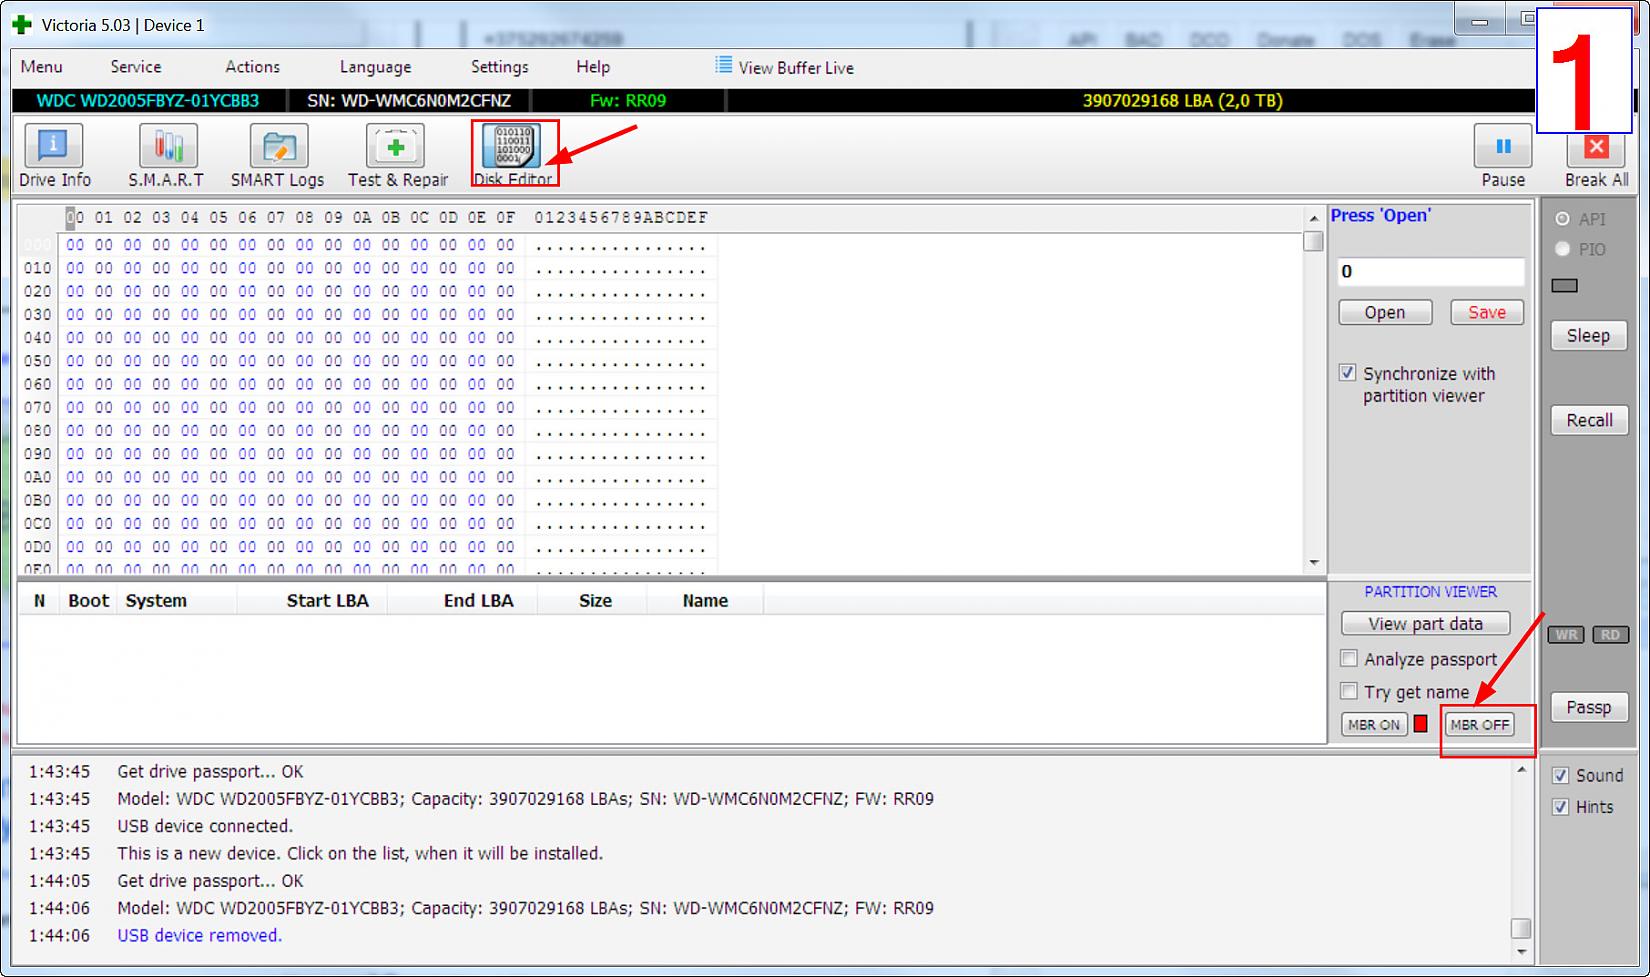The height and width of the screenshot is (977, 1650).
Task: Click the log panel scrollbar thumb
Action: (1521, 928)
